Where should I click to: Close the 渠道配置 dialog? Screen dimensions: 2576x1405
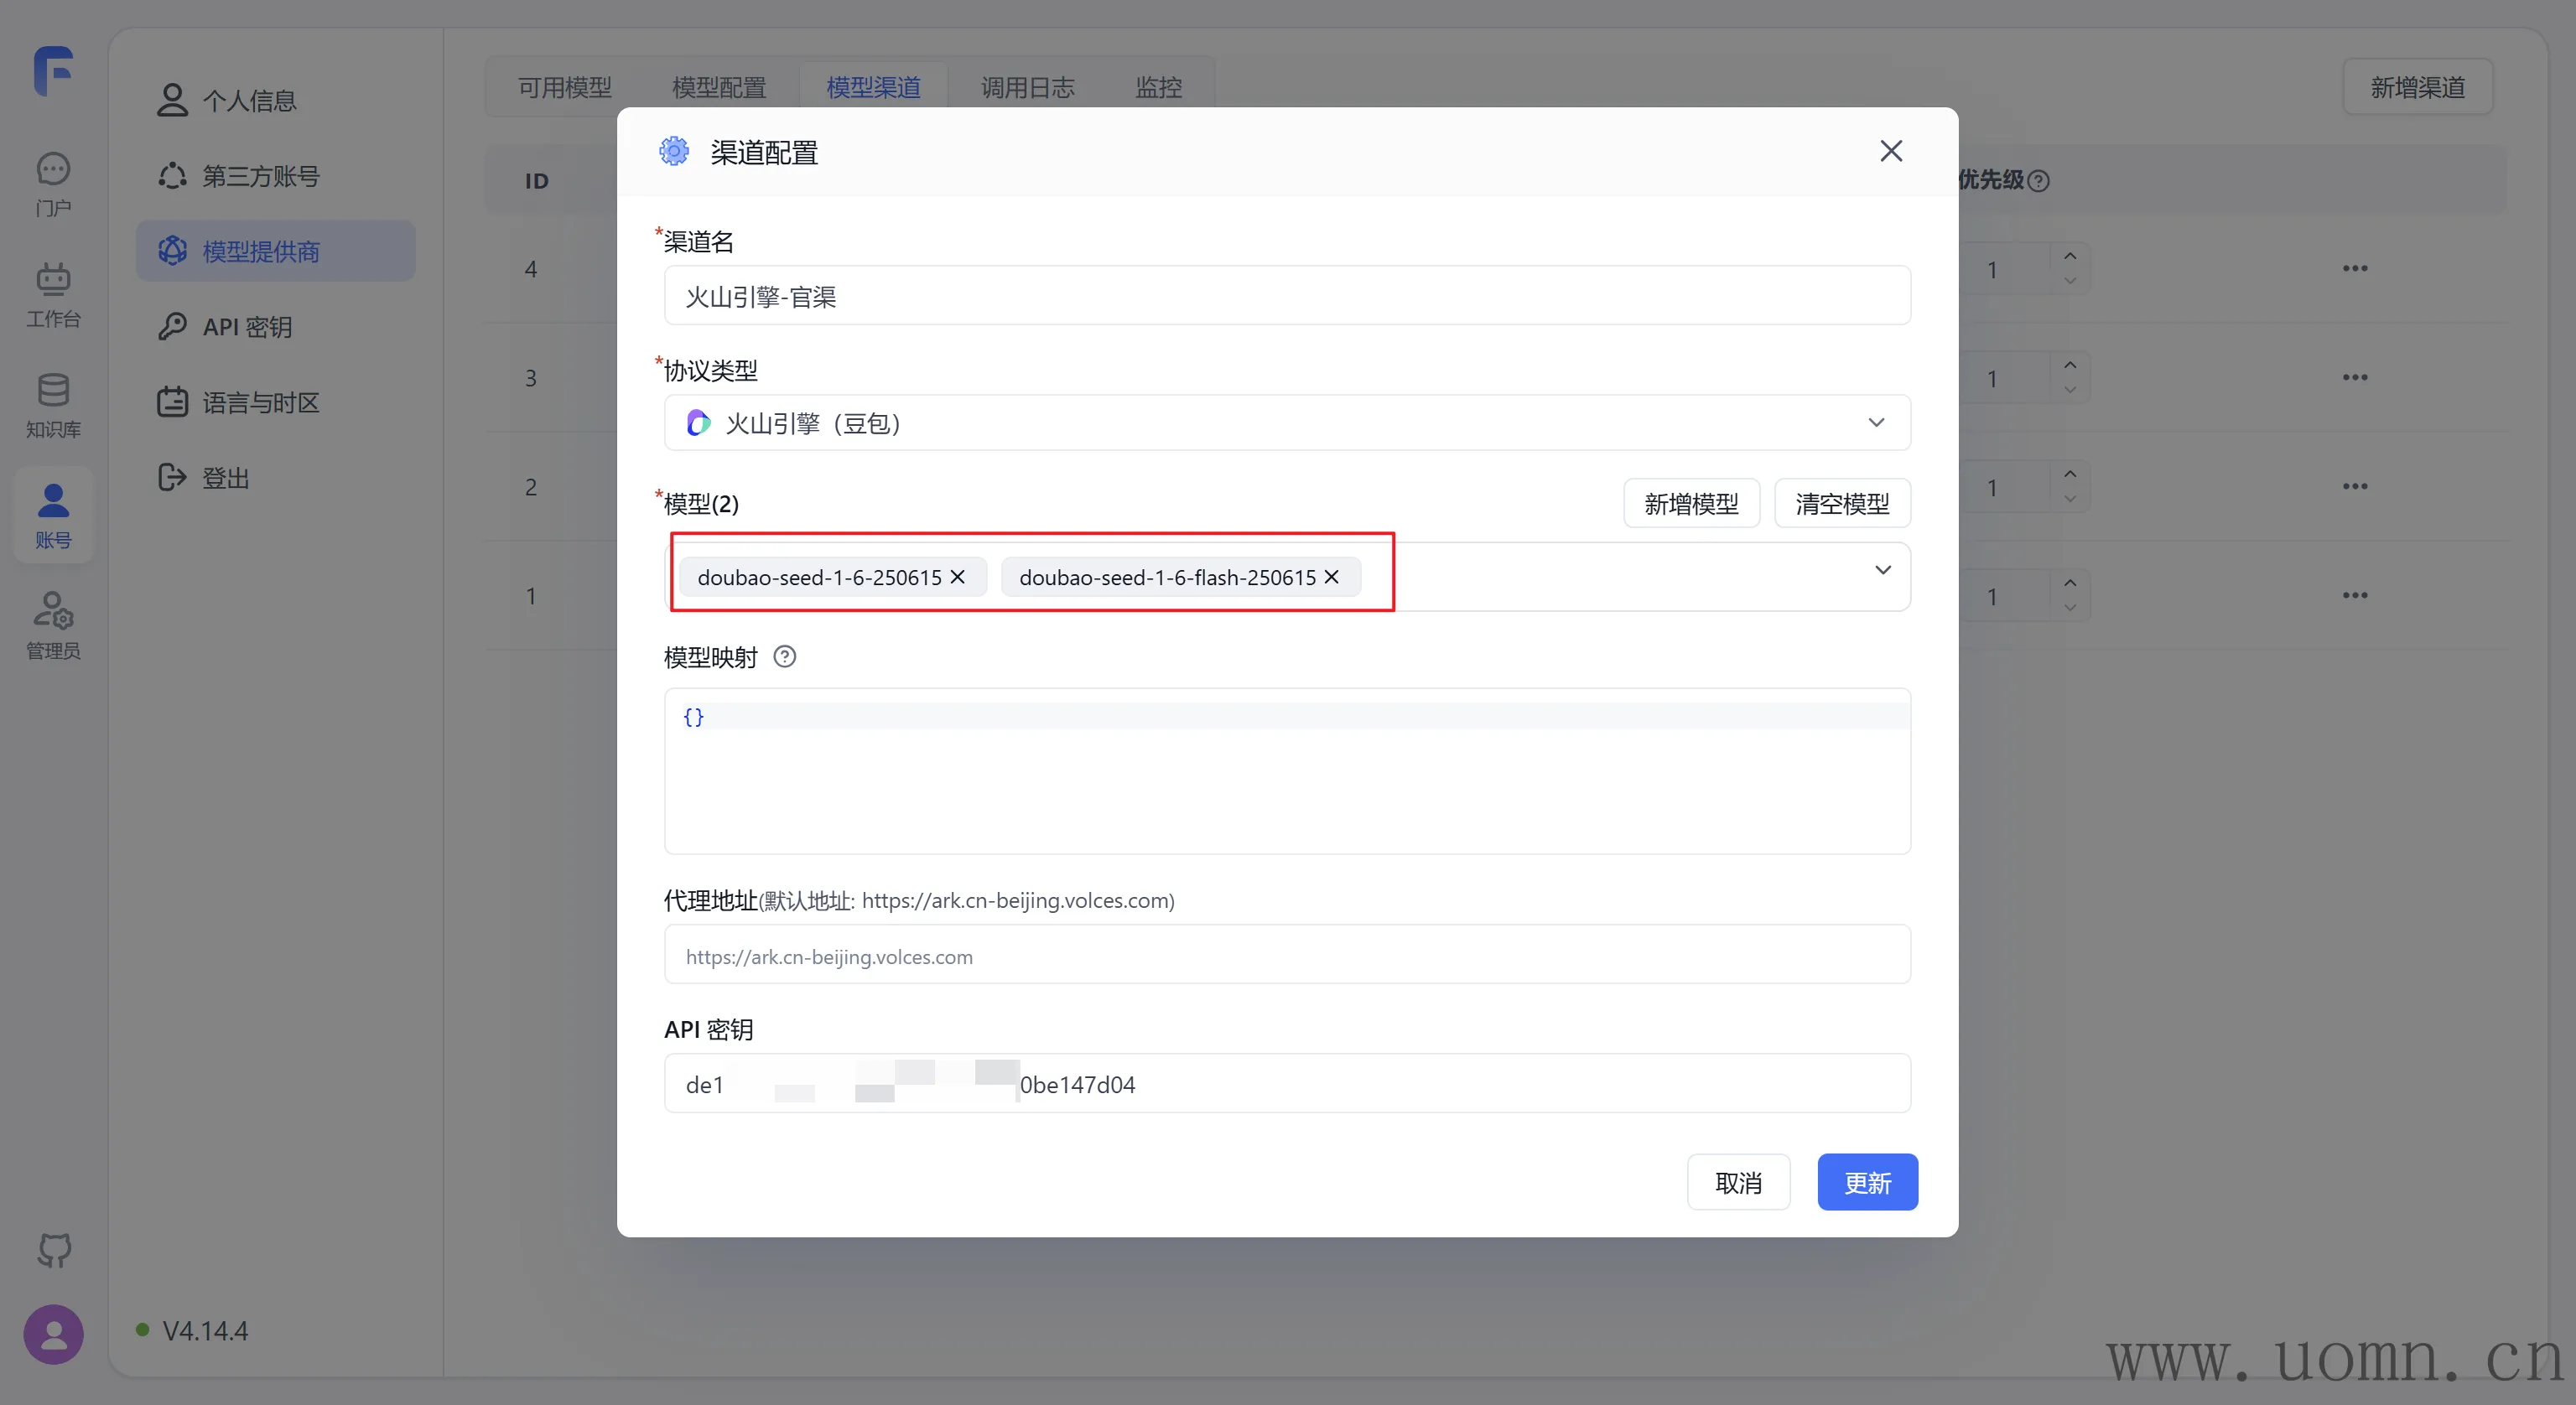[1890, 151]
